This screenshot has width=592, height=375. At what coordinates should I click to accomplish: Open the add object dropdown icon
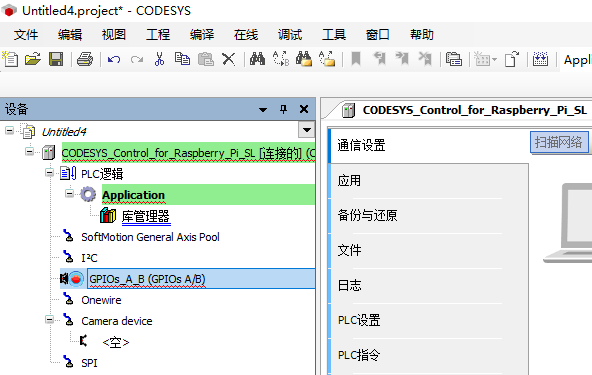pos(485,59)
